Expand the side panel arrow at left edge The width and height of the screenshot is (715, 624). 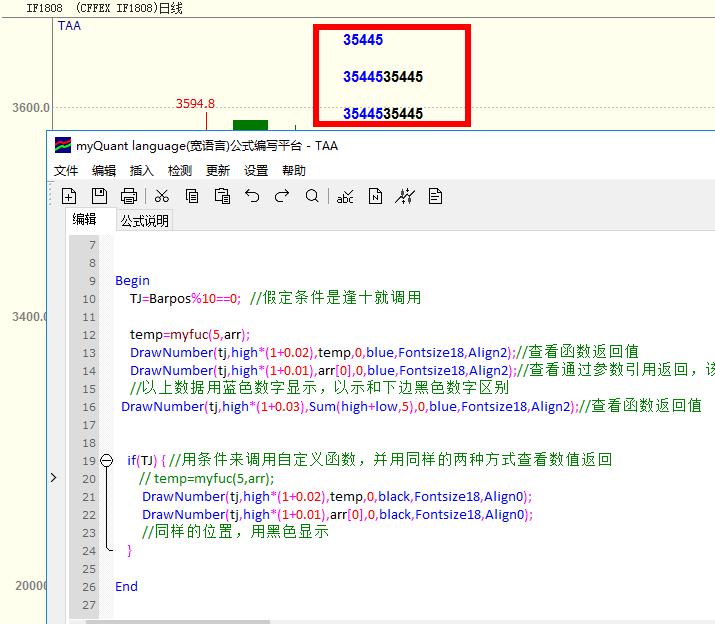53,478
